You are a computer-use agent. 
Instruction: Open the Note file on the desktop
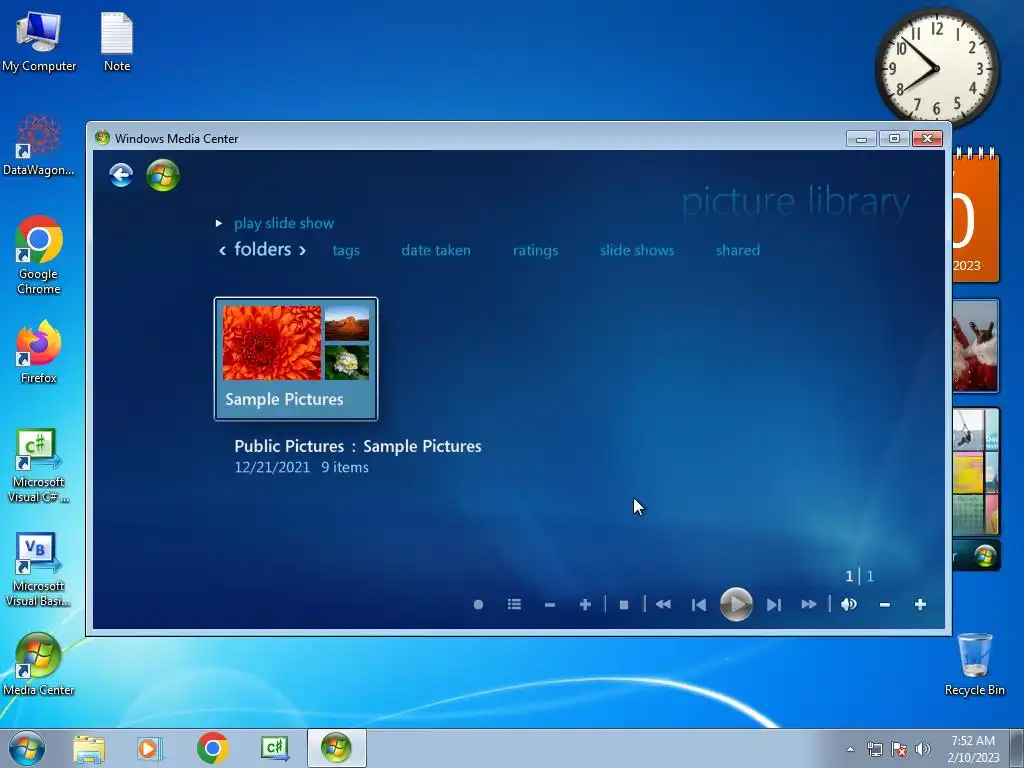pos(117,41)
